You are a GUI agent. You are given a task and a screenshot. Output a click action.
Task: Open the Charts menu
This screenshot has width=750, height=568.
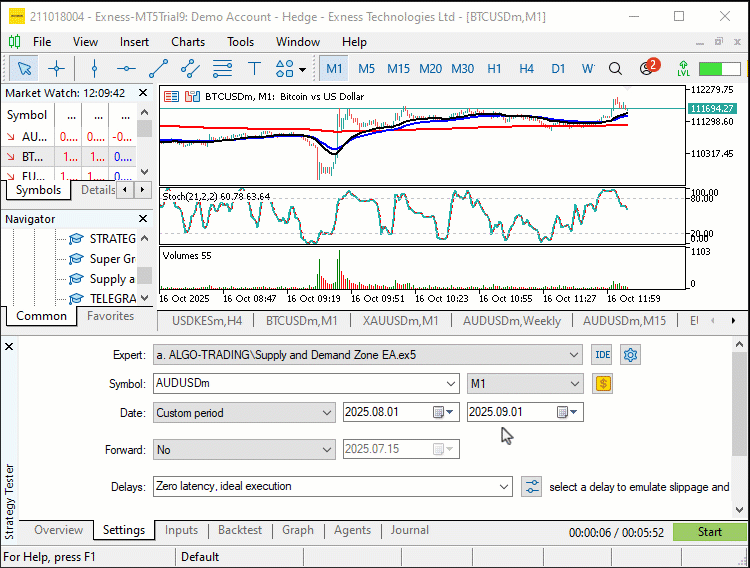coord(188,42)
